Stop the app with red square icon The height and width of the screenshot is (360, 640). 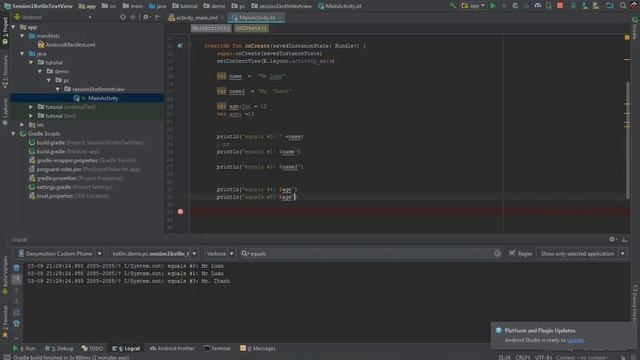click(560, 6)
